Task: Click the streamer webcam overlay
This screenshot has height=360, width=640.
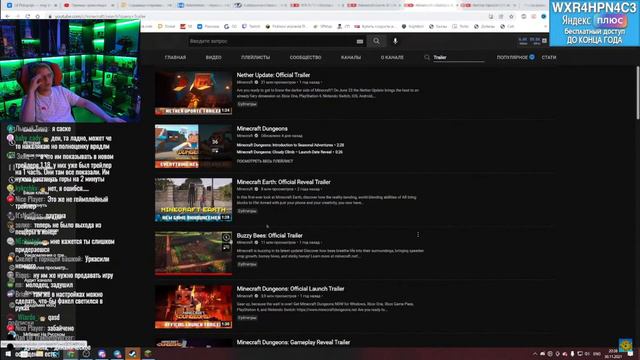Action: pyautogui.click(x=70, y=71)
